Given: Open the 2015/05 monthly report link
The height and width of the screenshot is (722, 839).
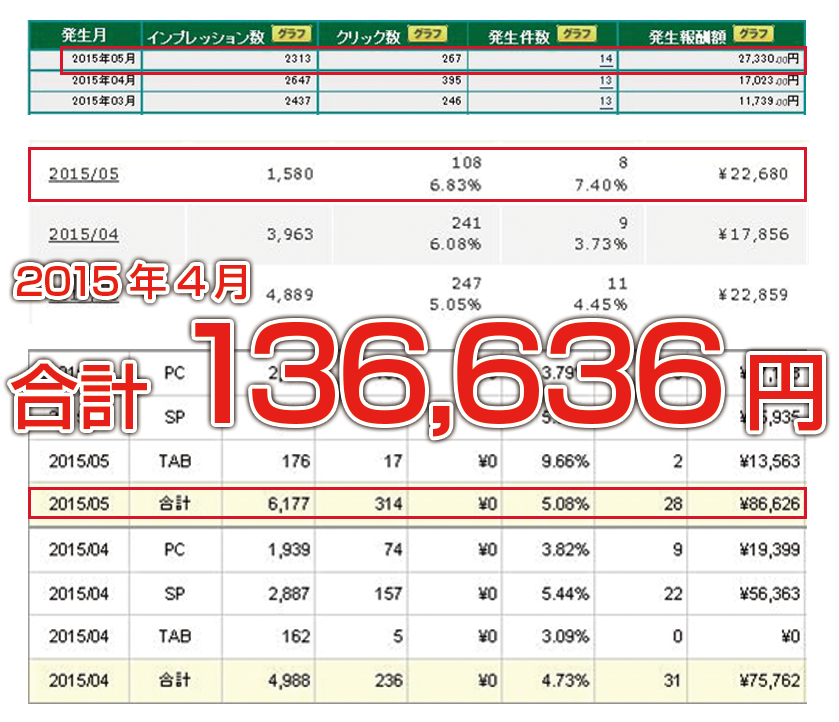Looking at the screenshot, I should (83, 175).
